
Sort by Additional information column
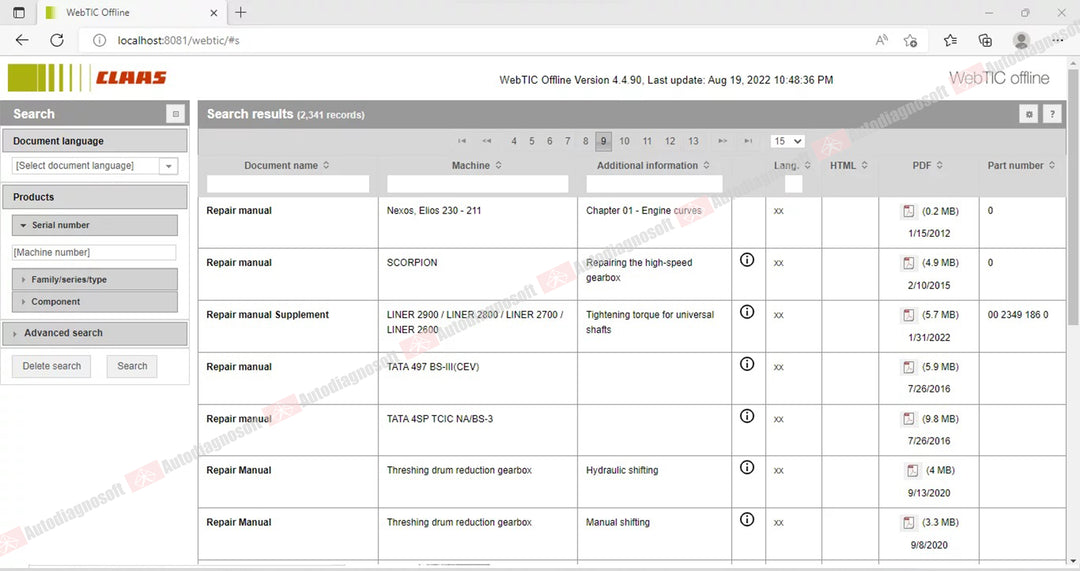click(706, 165)
